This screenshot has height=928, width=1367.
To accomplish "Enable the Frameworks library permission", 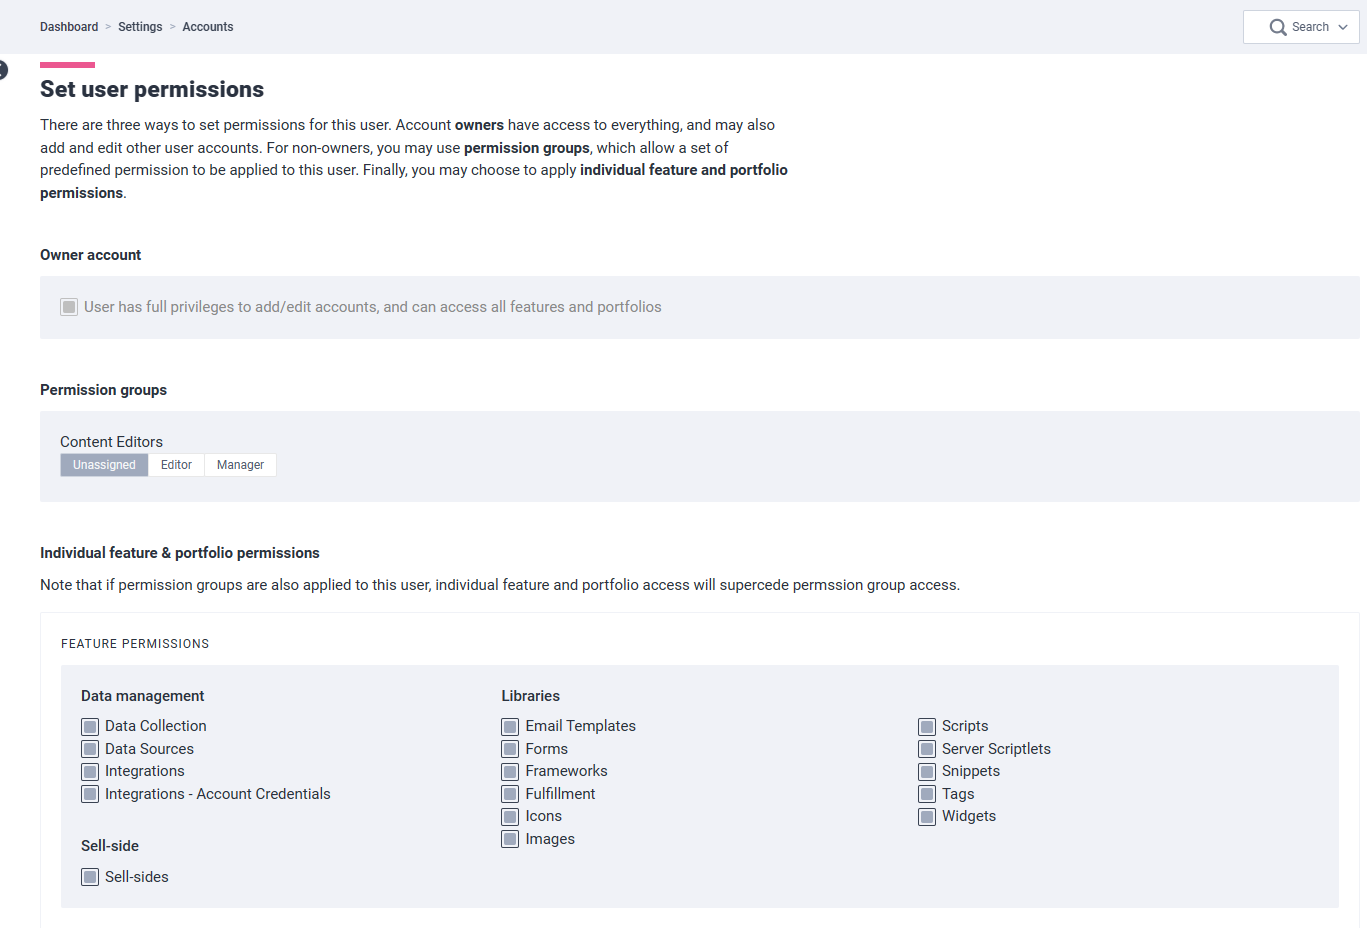I will point(510,772).
